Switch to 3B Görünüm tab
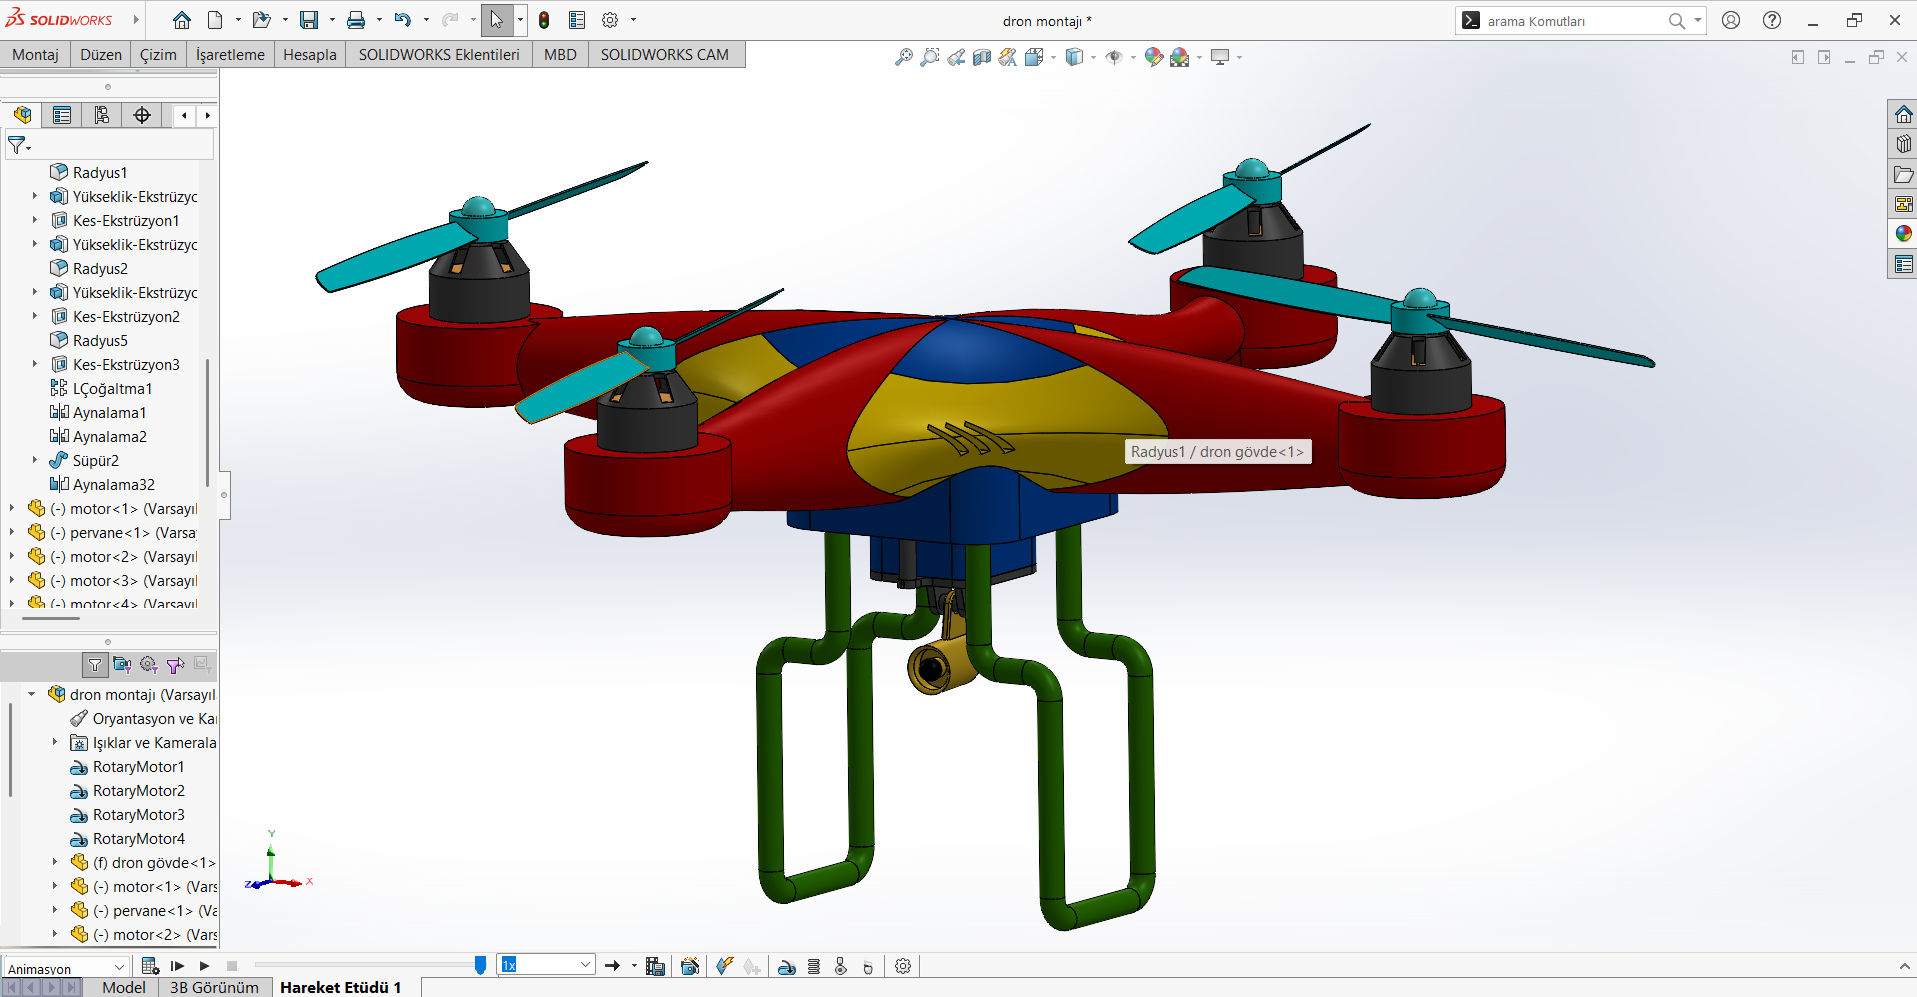1917x997 pixels. tap(214, 987)
